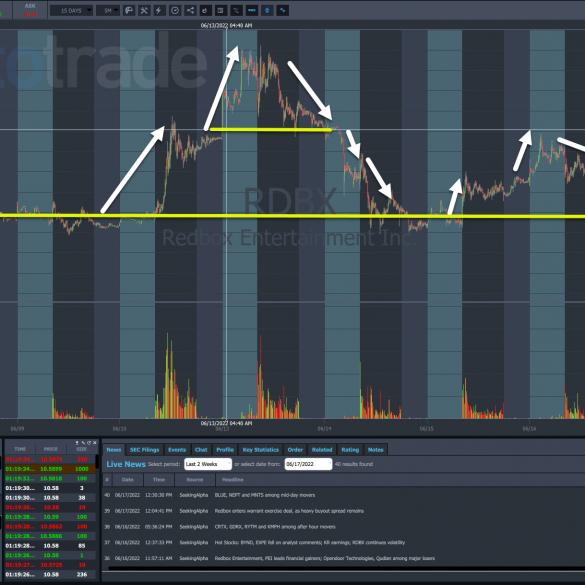Open the chart tools wrench icon
585x585 pixels.
point(144,10)
